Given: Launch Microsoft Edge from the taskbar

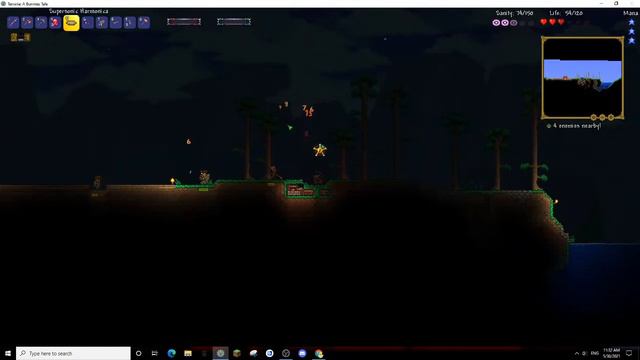Looking at the screenshot, I should coord(171,353).
